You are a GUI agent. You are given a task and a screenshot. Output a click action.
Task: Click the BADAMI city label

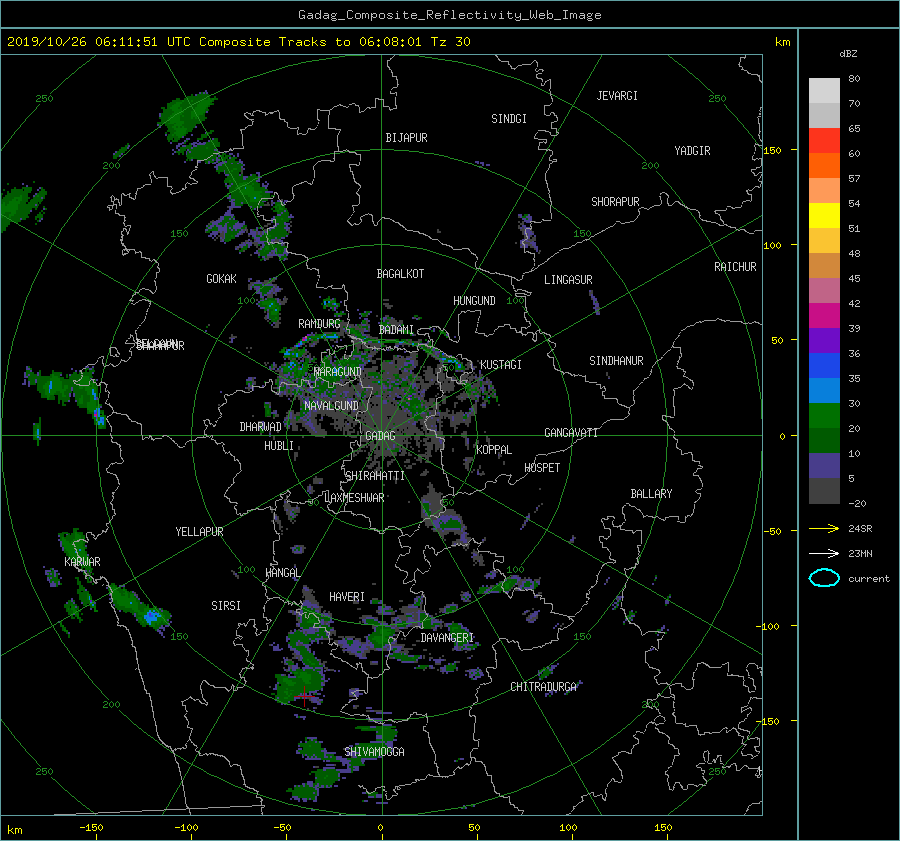point(396,330)
